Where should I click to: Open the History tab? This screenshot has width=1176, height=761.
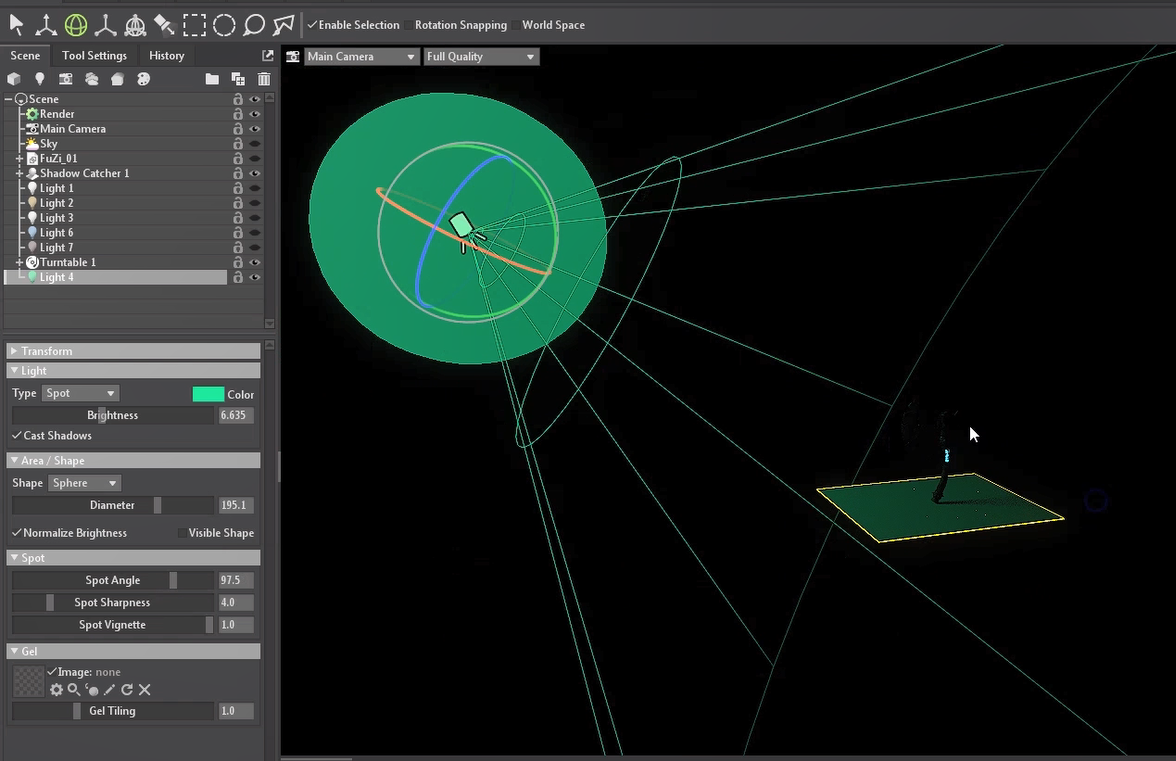(166, 56)
